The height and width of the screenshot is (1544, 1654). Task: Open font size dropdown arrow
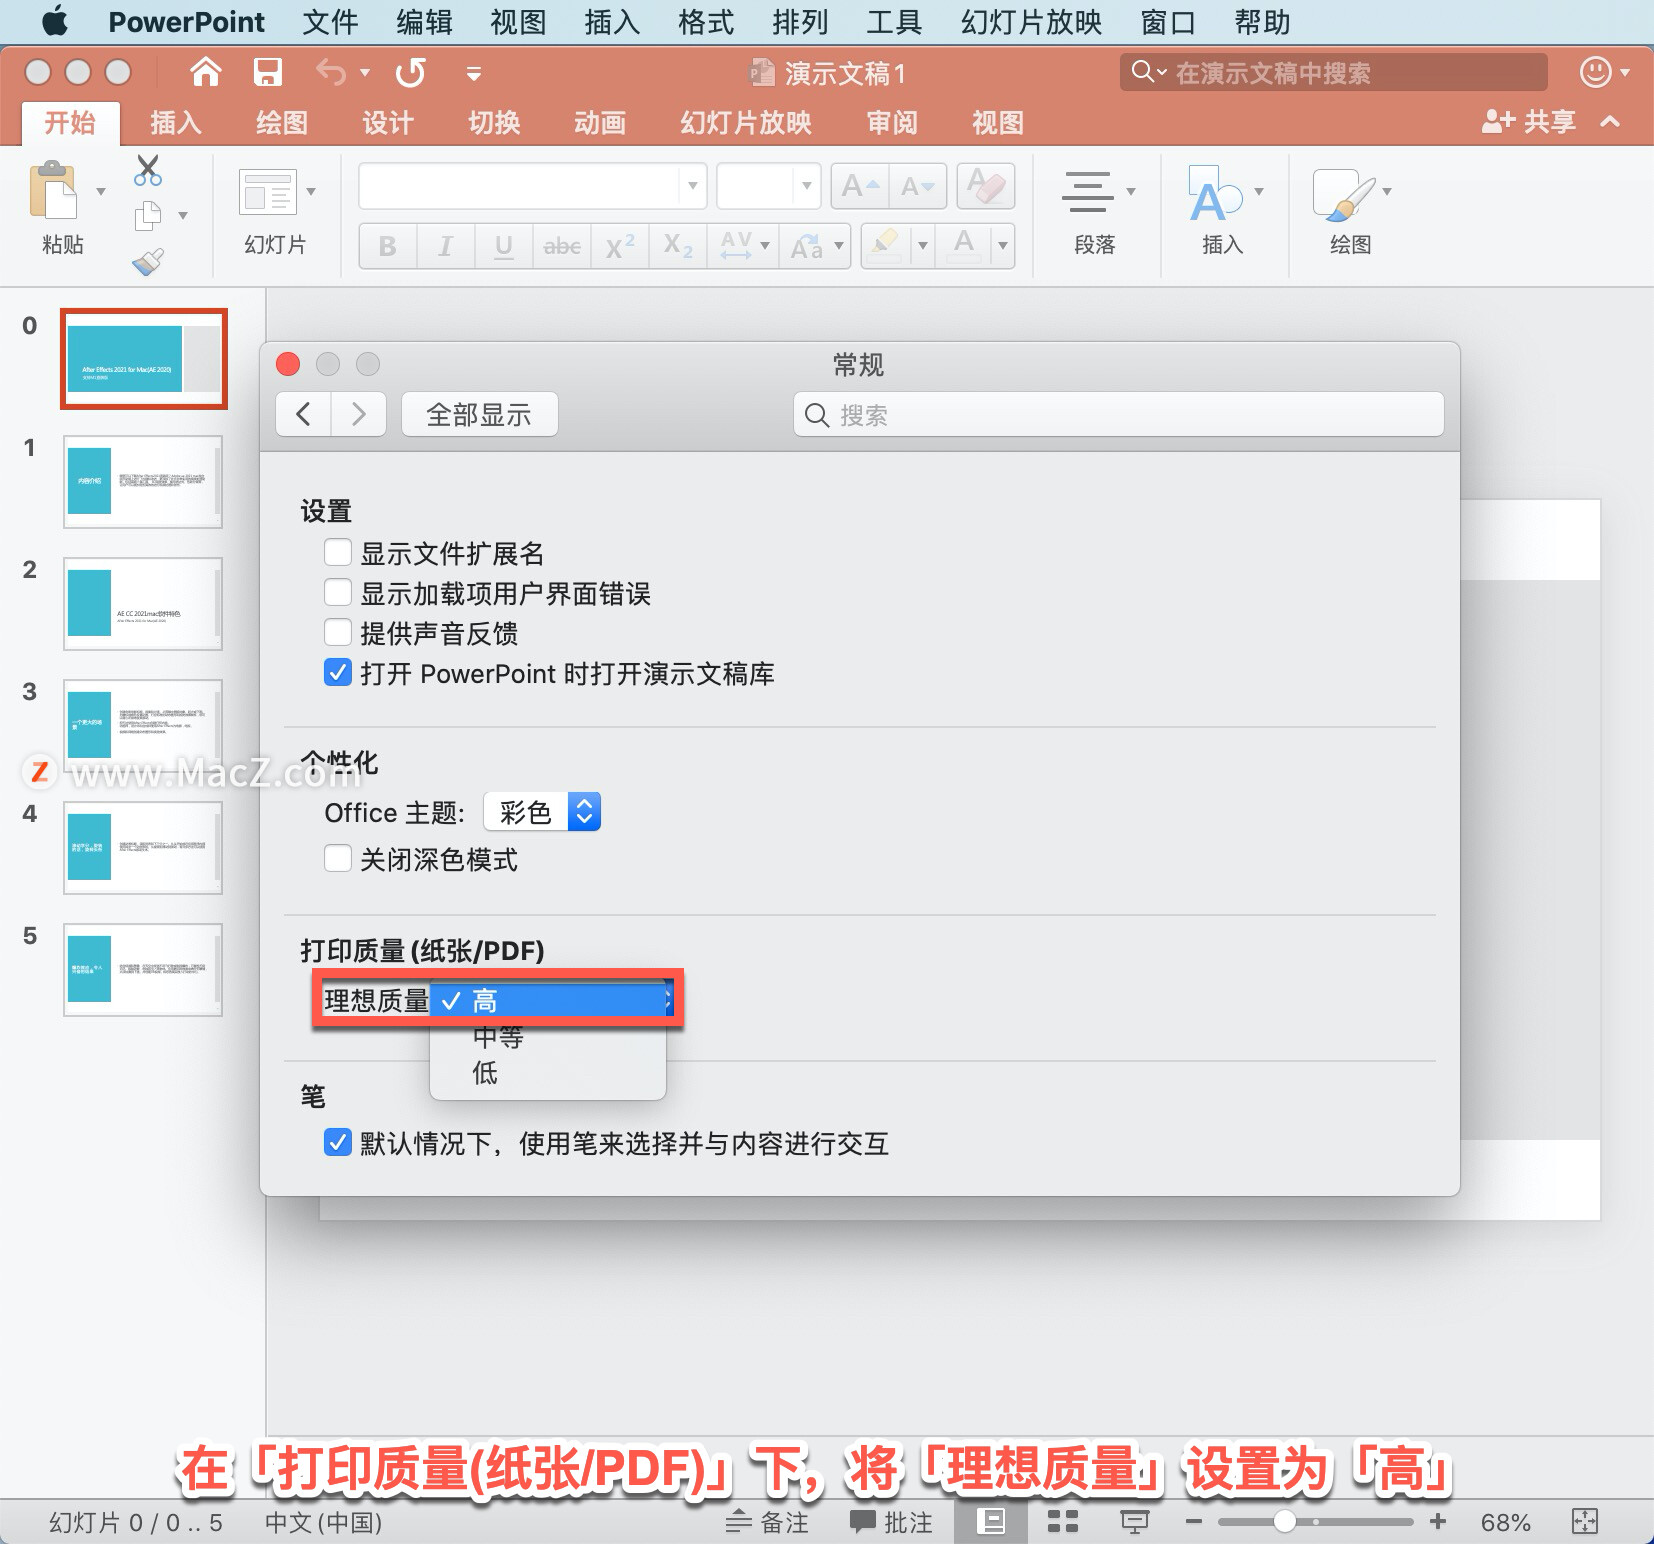(806, 186)
